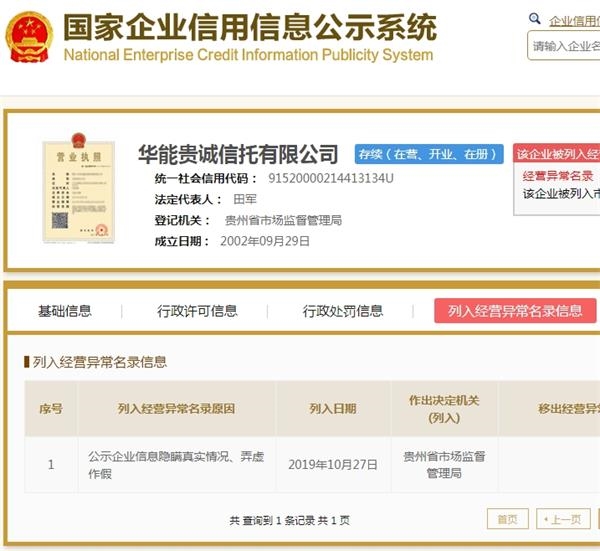The width and height of the screenshot is (600, 551).
Task: Click the site title 国家企业信用信息公示系统
Action: (x=250, y=27)
